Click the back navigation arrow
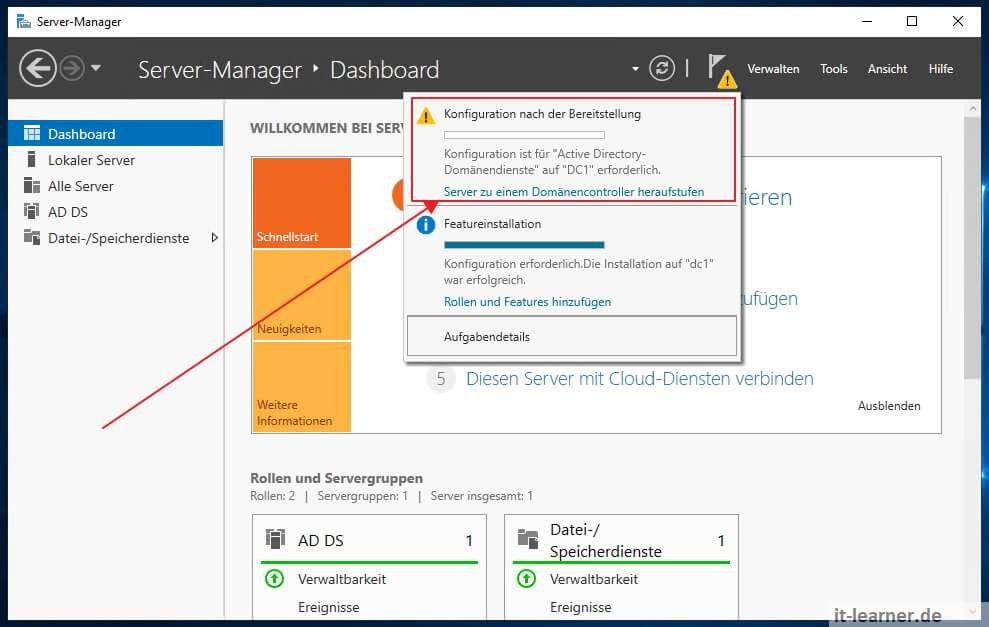This screenshot has width=989, height=627. coord(37,68)
